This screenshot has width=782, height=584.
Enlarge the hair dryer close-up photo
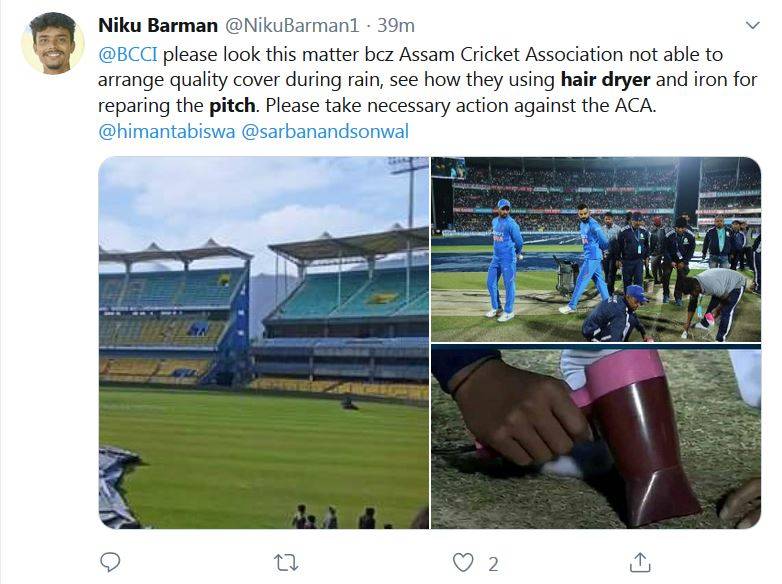coord(595,438)
